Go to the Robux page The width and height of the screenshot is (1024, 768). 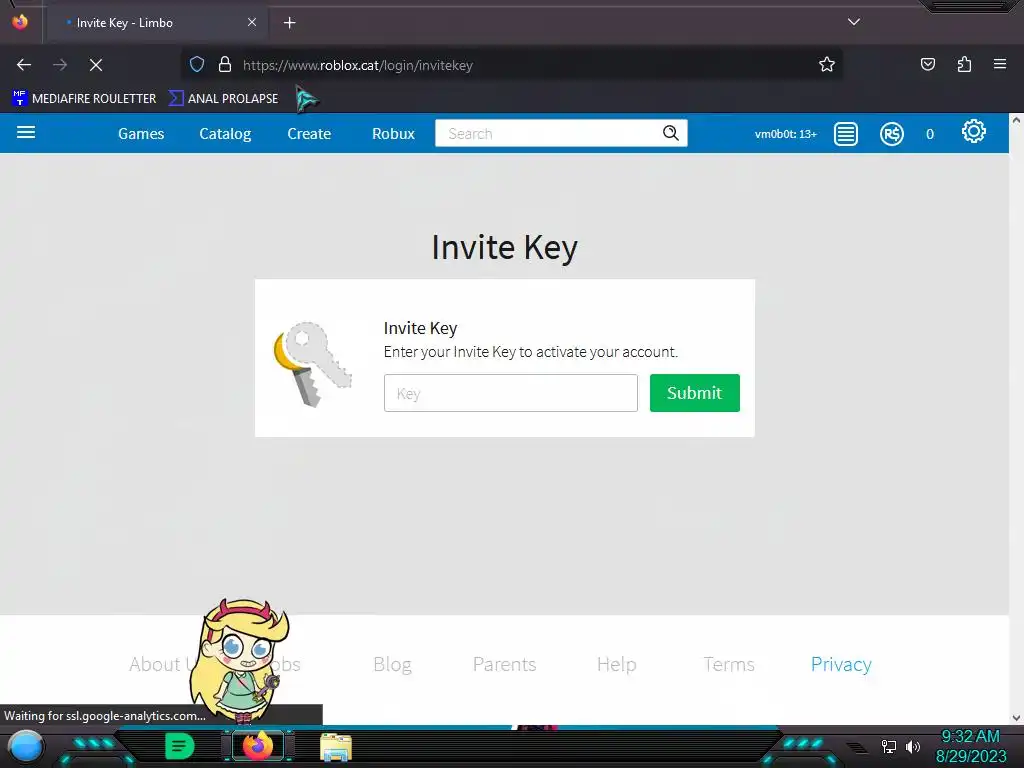point(393,134)
